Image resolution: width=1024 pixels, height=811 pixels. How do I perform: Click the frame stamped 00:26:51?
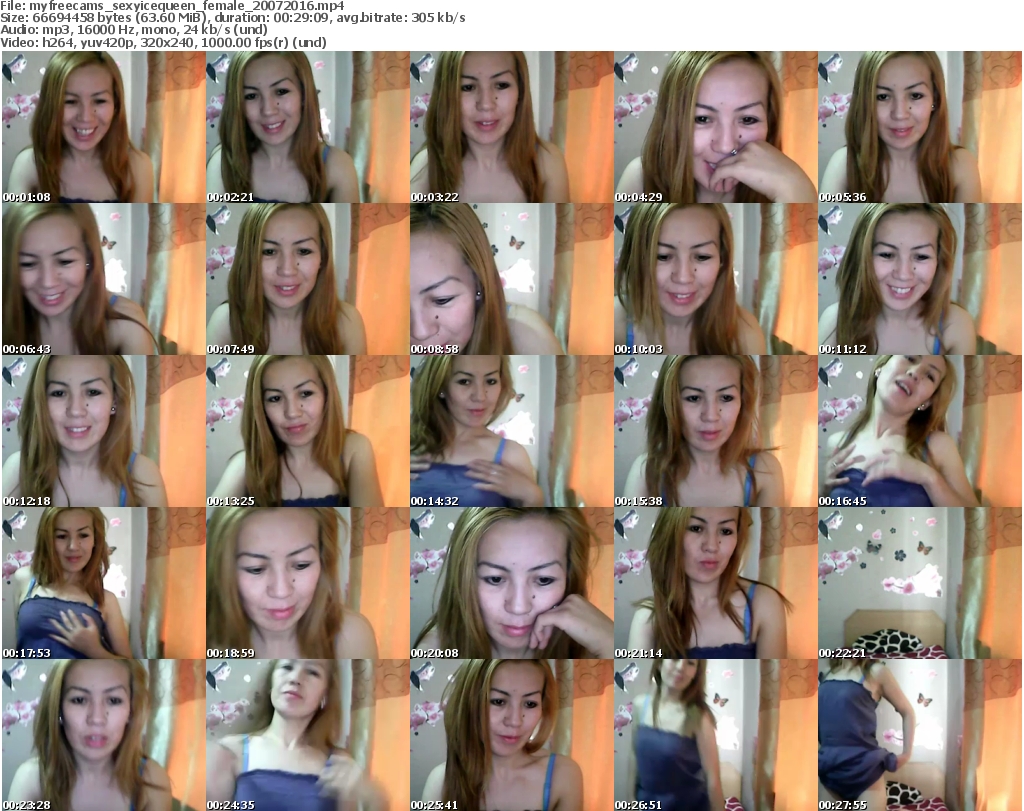pyautogui.click(x=716, y=735)
